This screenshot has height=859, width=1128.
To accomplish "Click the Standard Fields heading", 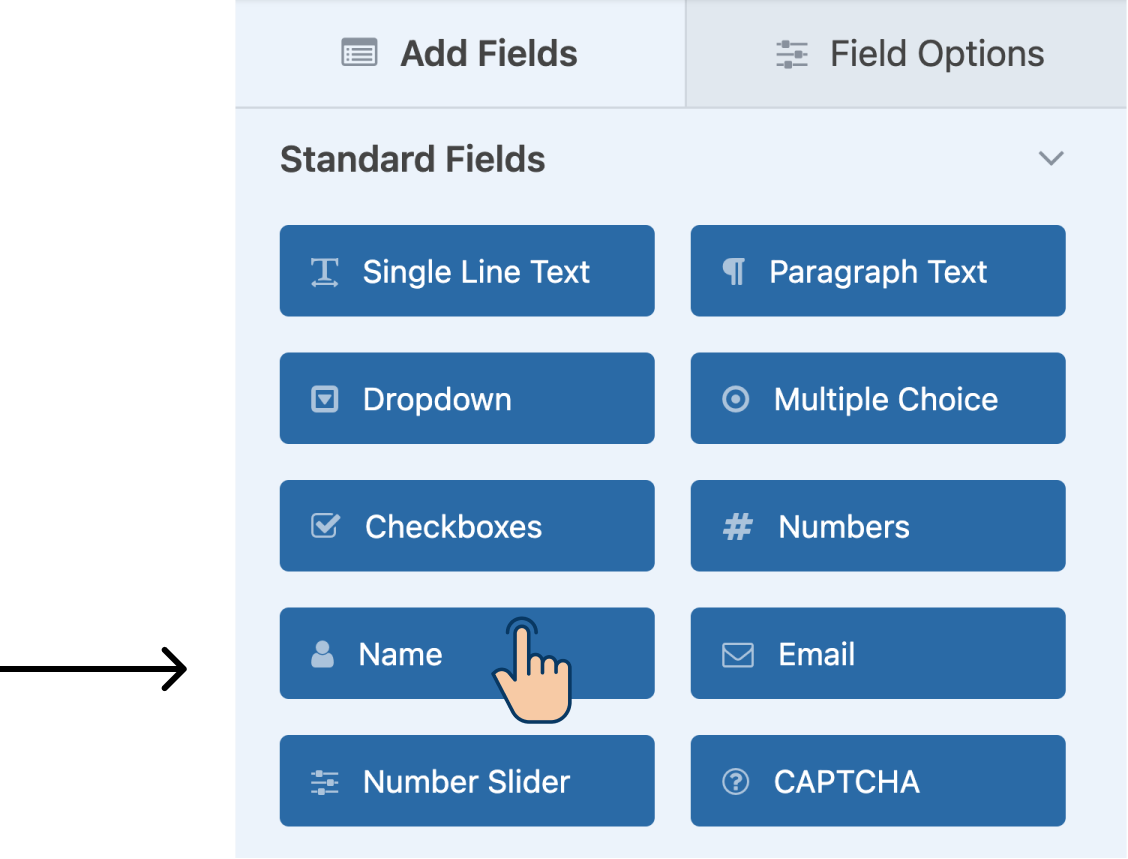I will pyautogui.click(x=412, y=159).
